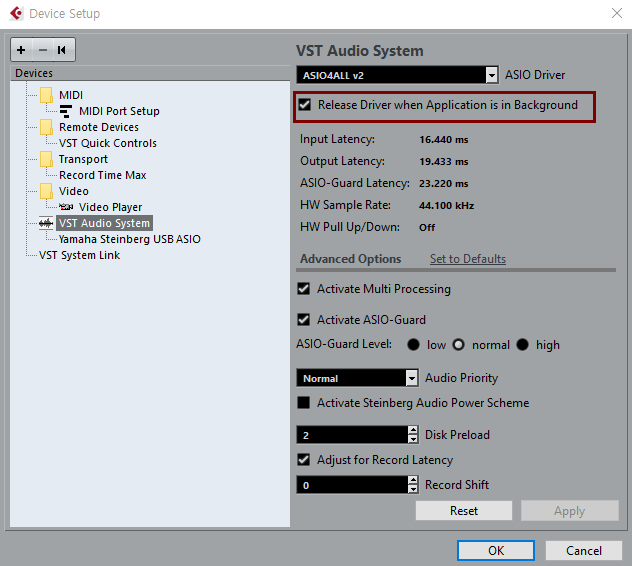This screenshot has height=566, width=632.
Task: Click the Input Latency value 16.440 ms
Action: point(444,140)
